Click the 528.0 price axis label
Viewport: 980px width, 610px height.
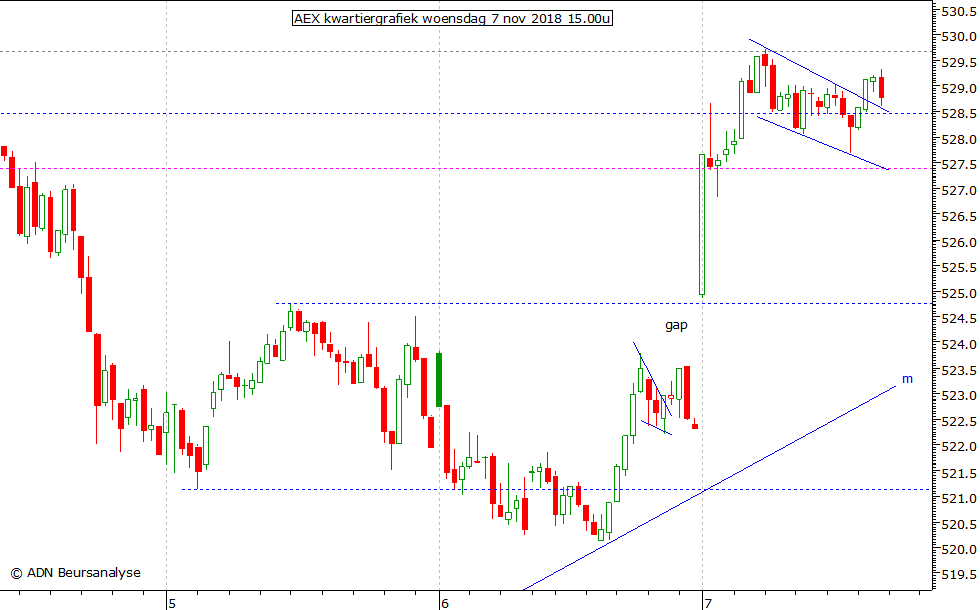coord(959,139)
